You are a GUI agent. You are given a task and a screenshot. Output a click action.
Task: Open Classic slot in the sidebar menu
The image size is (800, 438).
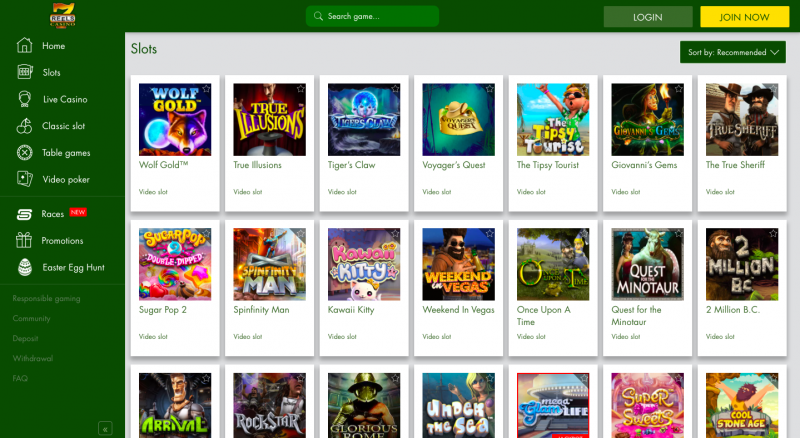coord(62,126)
